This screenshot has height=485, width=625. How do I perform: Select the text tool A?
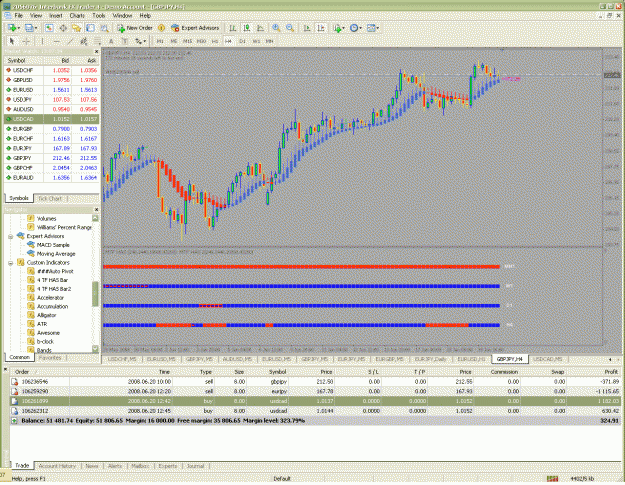coord(111,41)
